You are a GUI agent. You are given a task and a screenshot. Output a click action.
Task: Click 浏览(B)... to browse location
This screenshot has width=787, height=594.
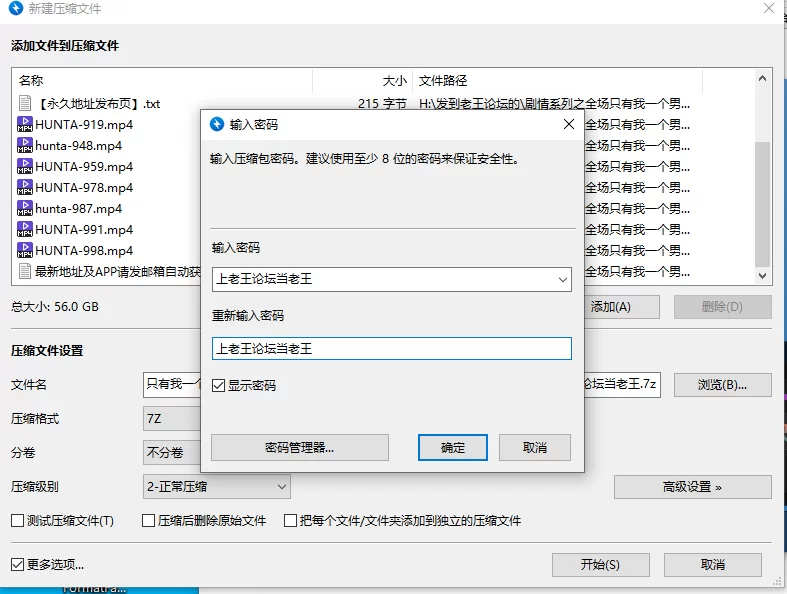(722, 385)
